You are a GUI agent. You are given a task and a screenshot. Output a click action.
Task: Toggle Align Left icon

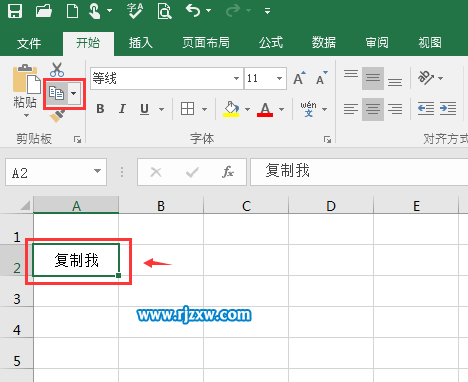tap(351, 109)
